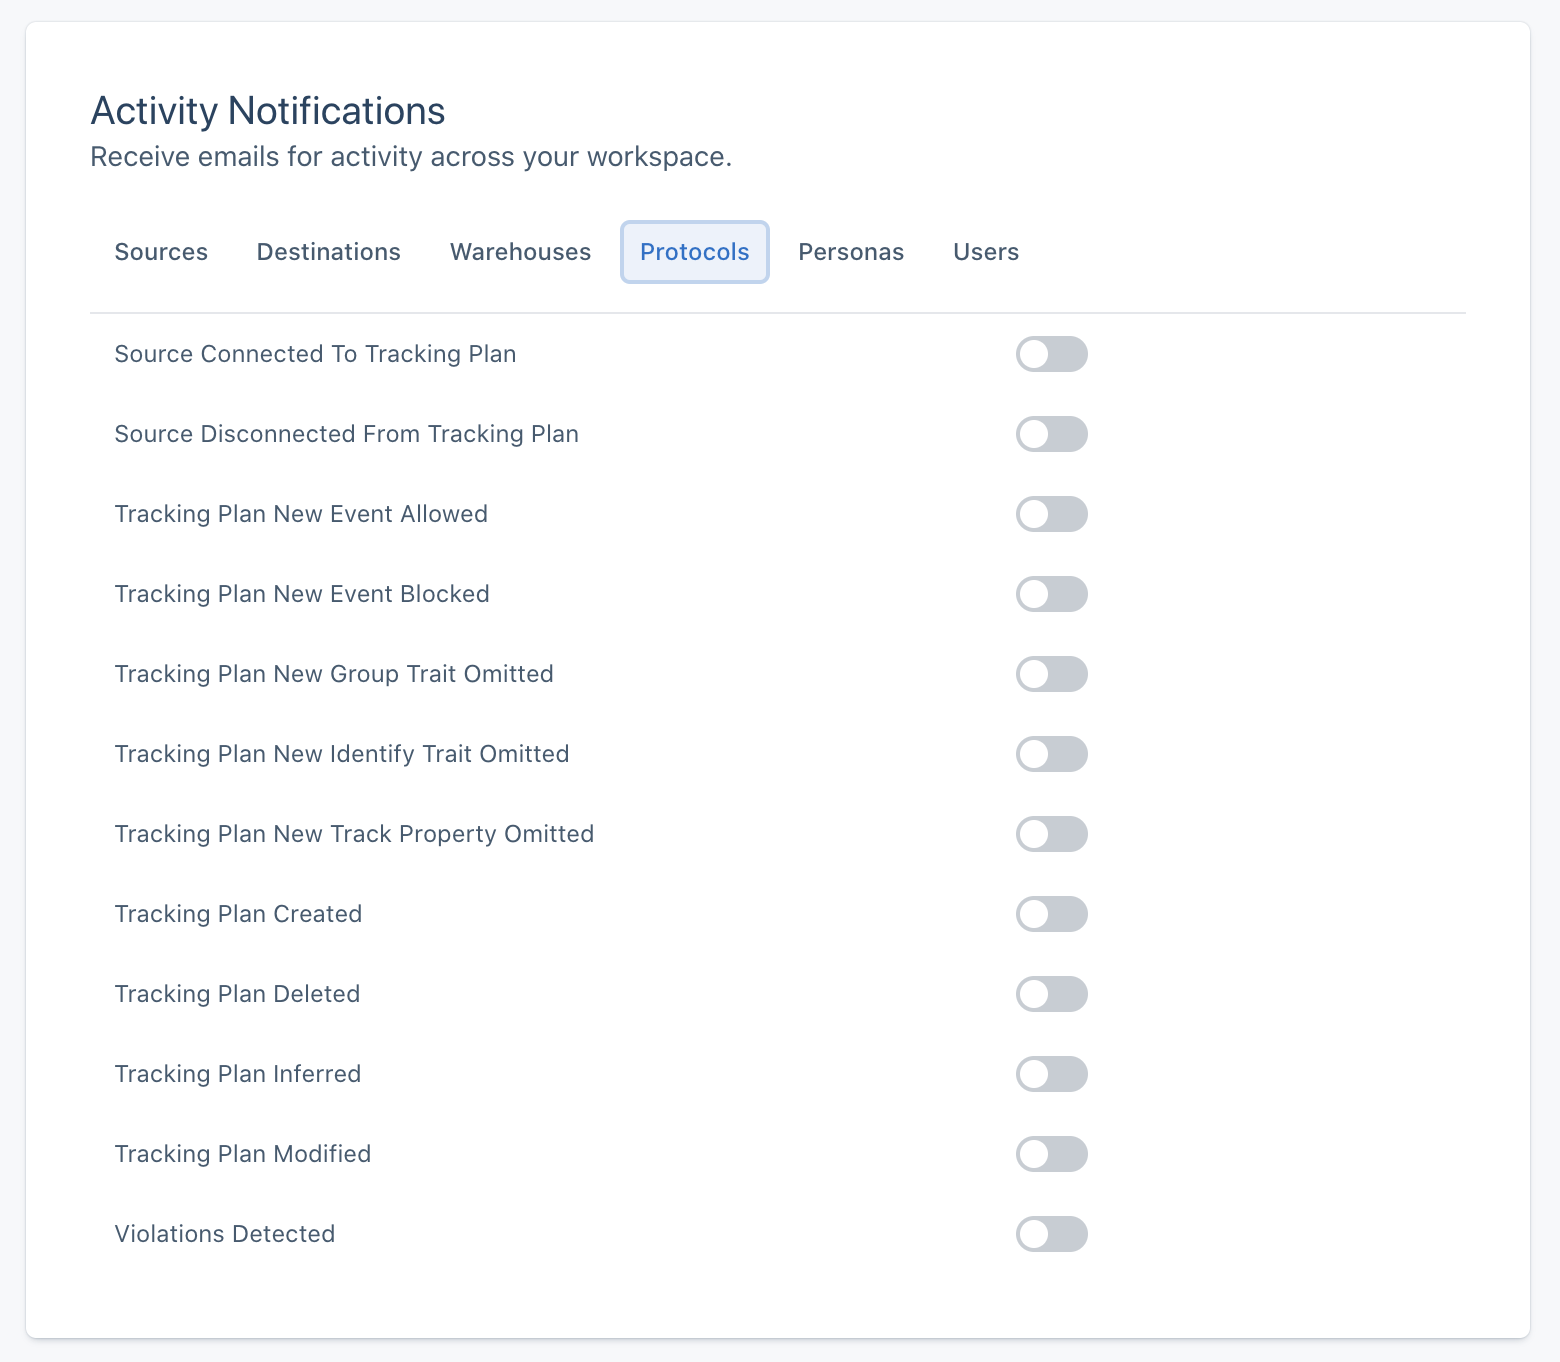Open the Users tab
Screen dimensions: 1560x1362
pos(985,252)
